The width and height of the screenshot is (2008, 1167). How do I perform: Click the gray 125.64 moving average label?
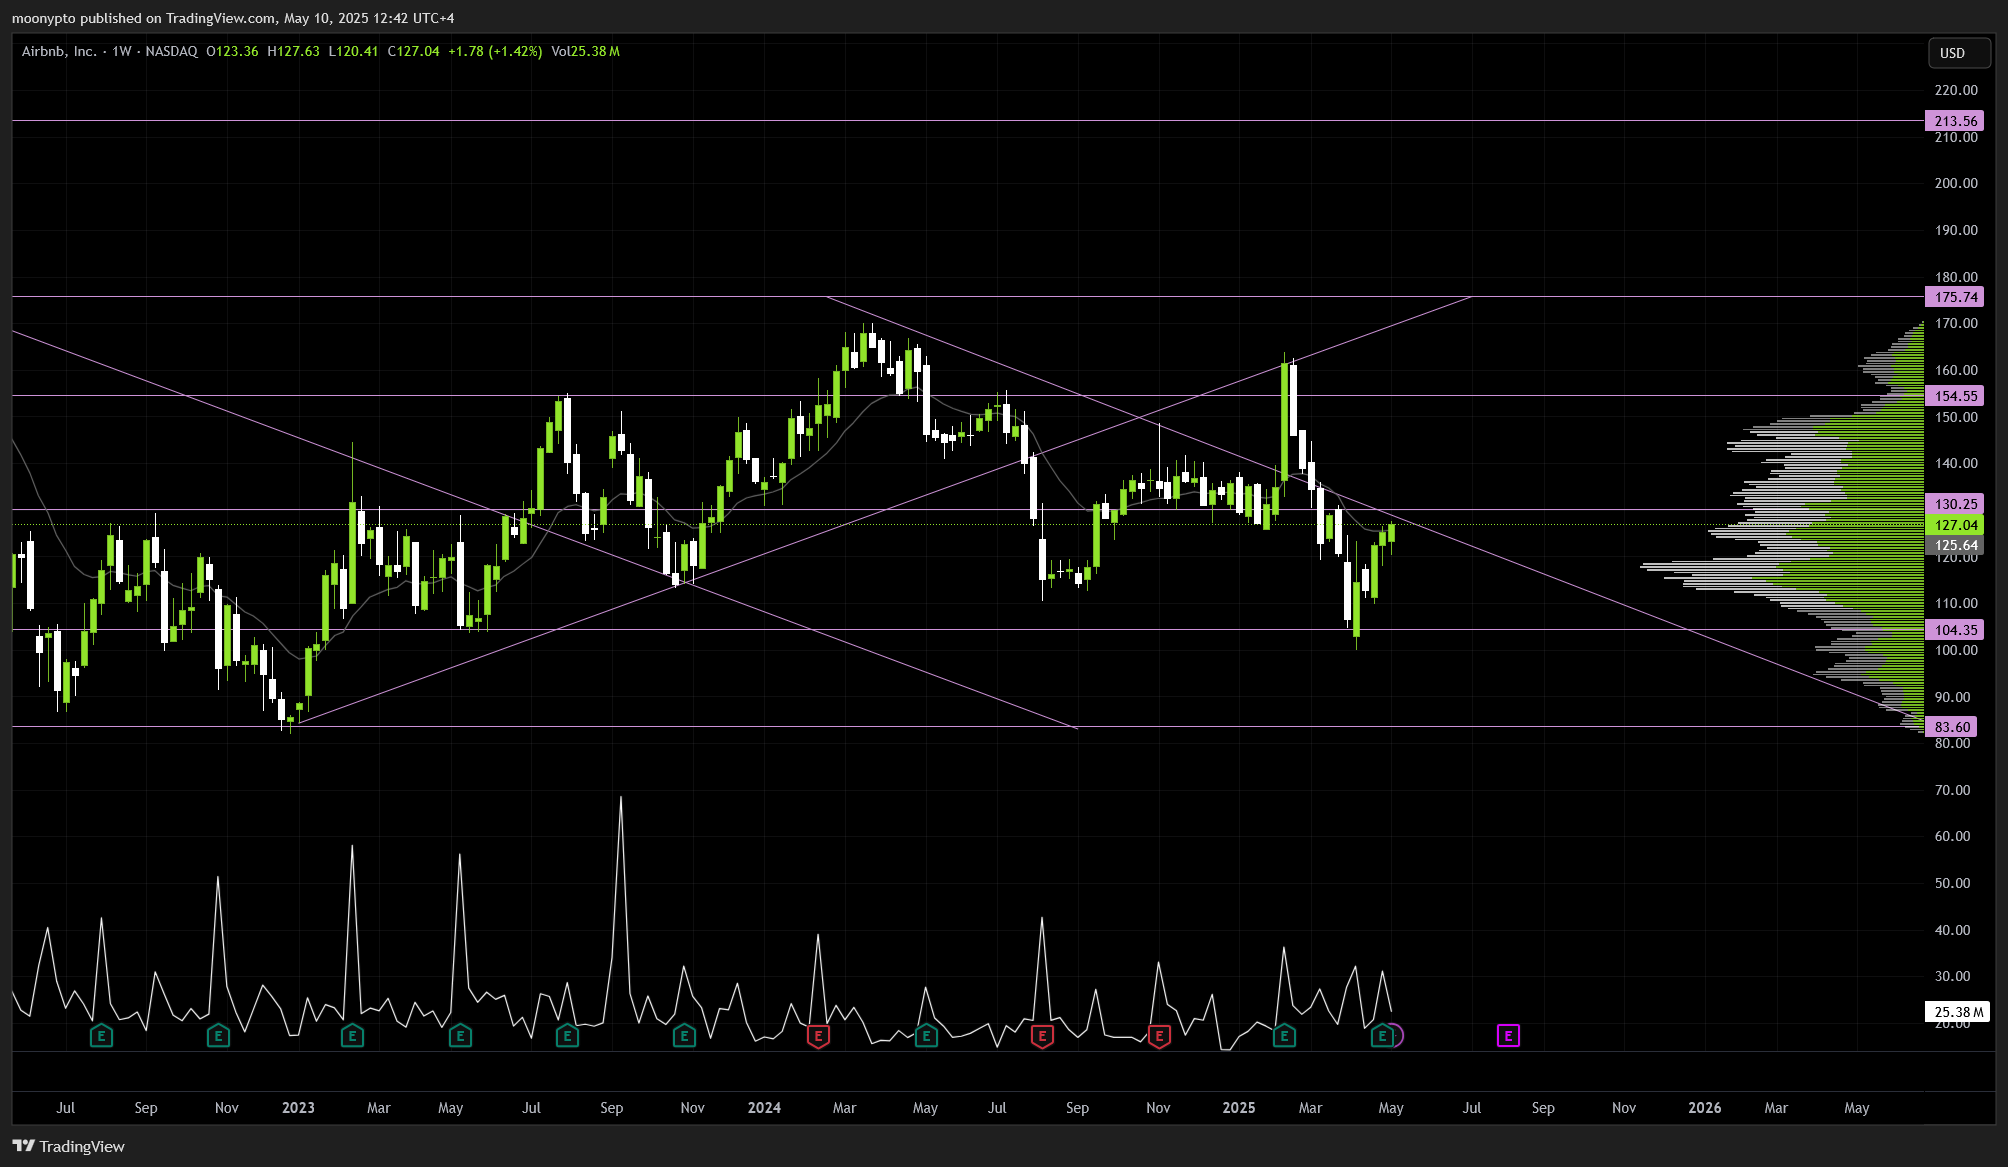tap(1954, 546)
